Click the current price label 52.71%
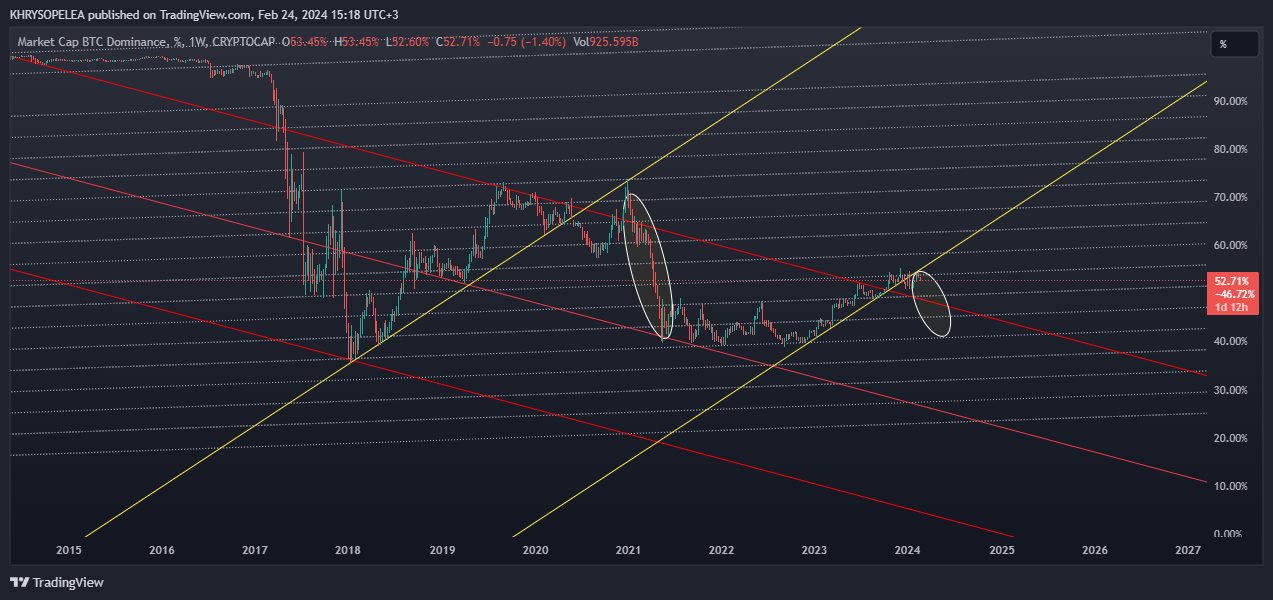The image size is (1273, 600). tap(1231, 282)
